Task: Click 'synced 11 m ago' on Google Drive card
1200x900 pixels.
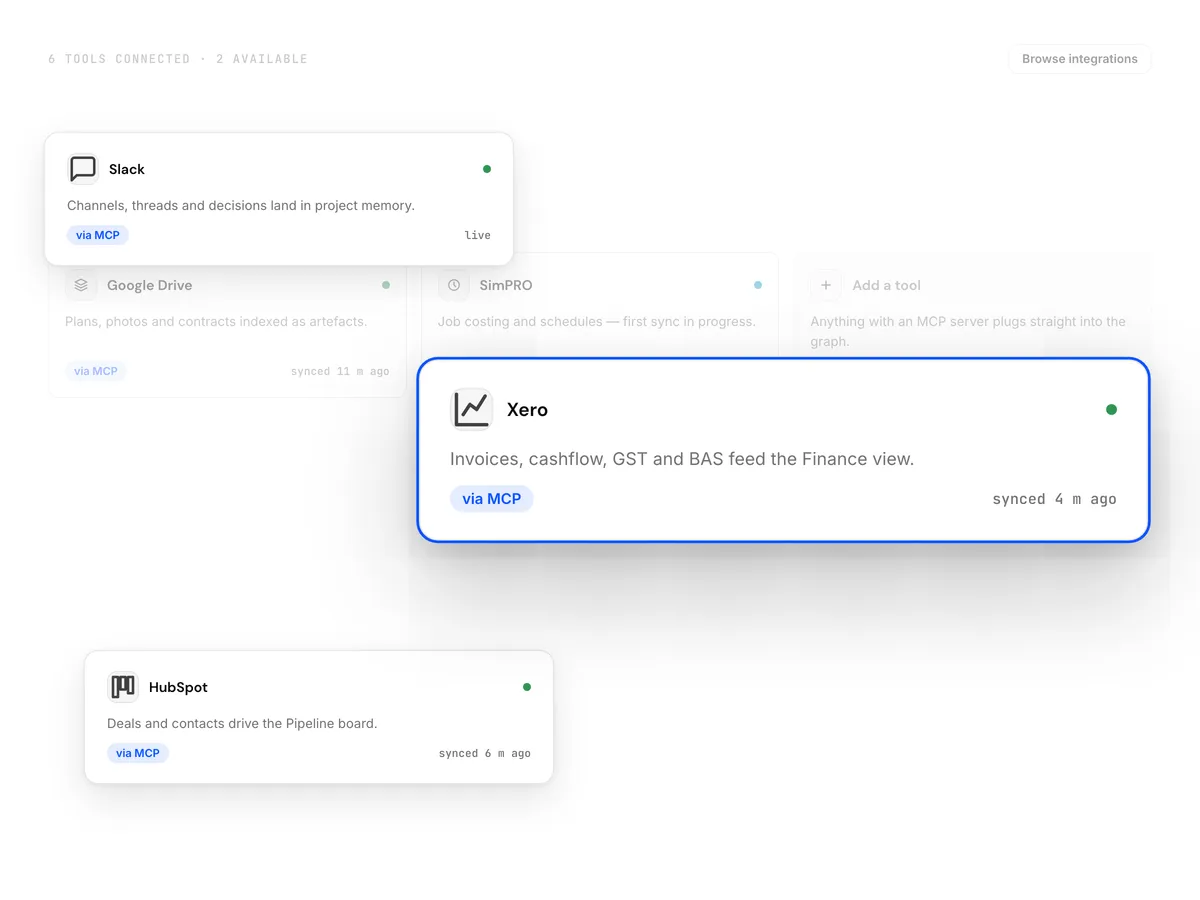Action: tap(340, 371)
